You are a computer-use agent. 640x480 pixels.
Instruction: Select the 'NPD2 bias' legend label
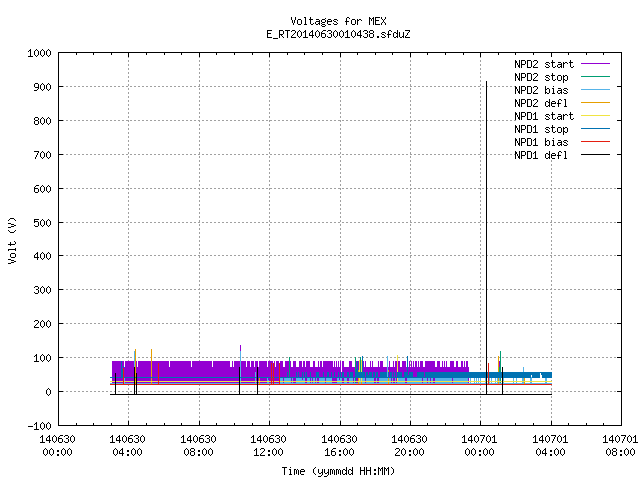pyautogui.click(x=541, y=90)
